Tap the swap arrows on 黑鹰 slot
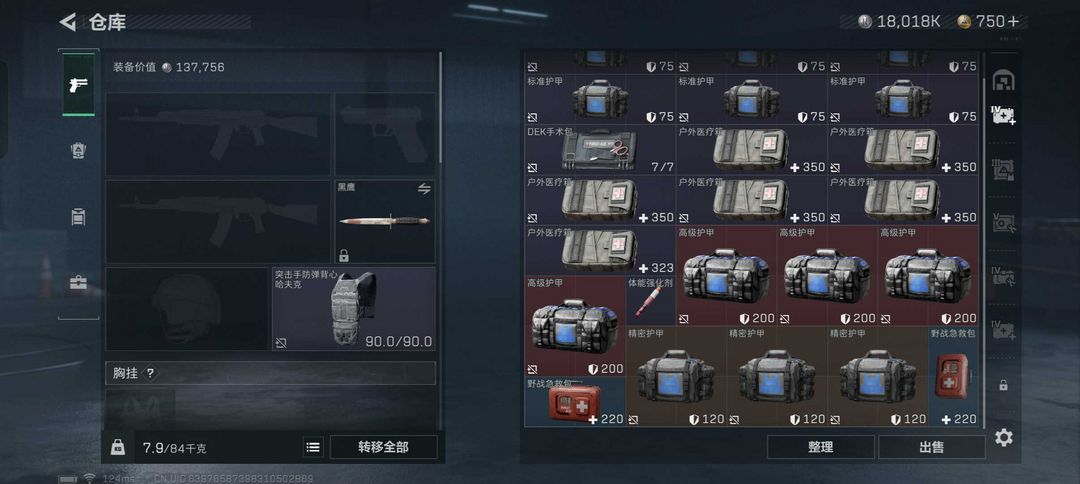This screenshot has height=484, width=1080. click(424, 189)
